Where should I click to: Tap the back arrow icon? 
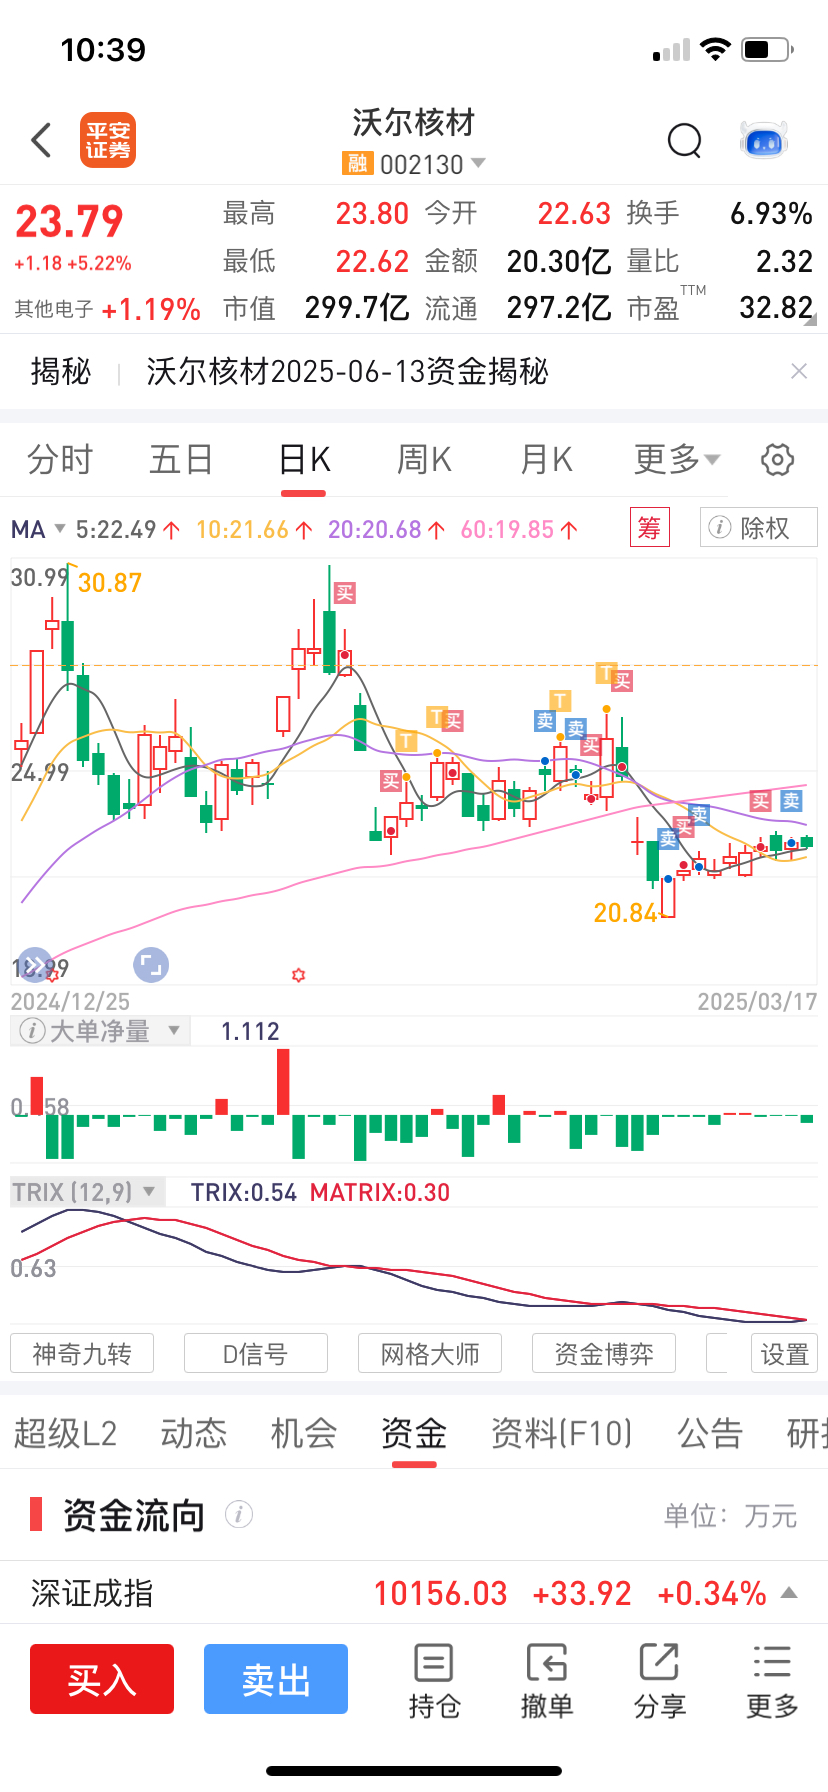41,140
